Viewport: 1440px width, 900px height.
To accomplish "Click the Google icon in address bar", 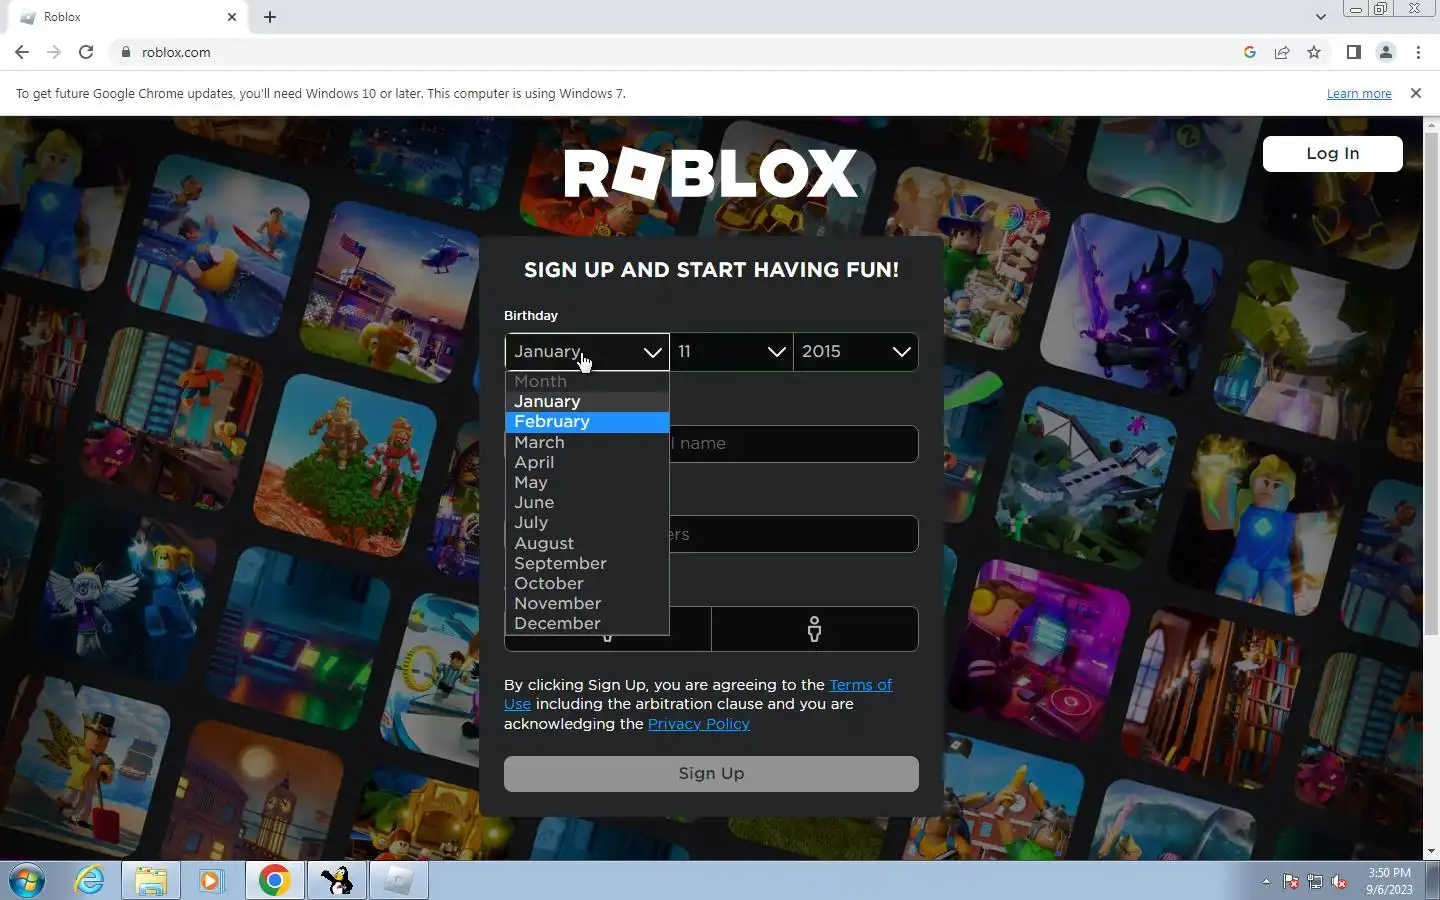I will click(1250, 52).
